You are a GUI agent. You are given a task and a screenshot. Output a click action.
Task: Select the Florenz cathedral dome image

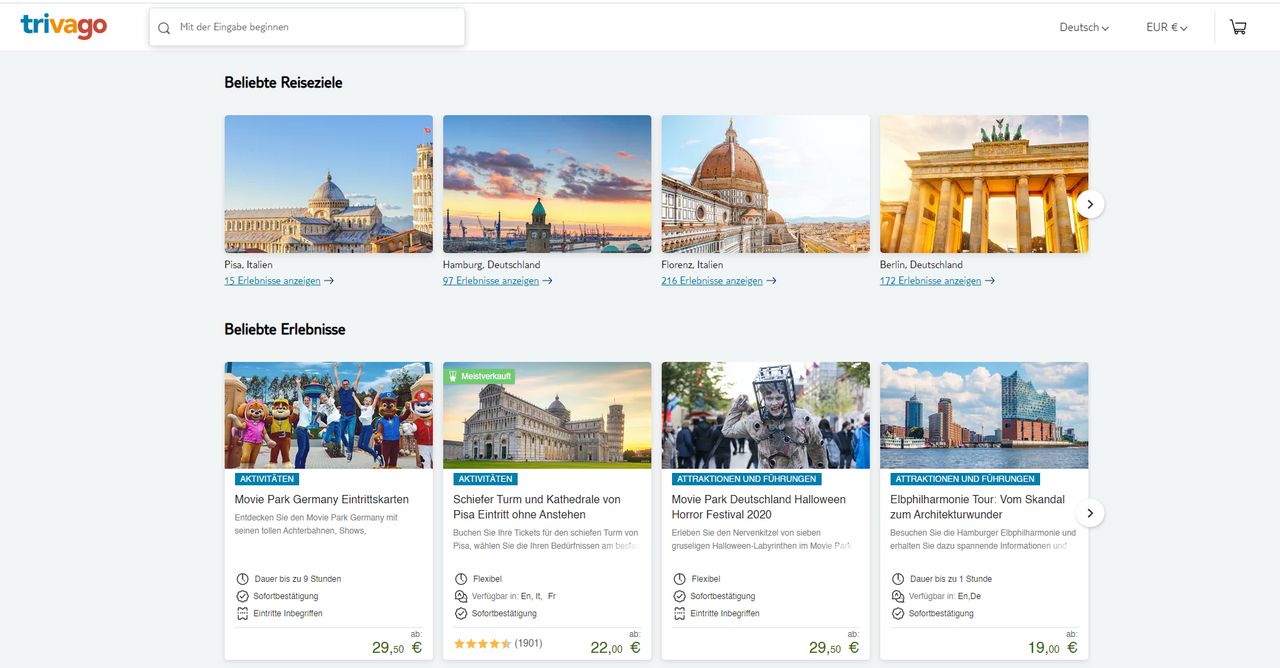tap(765, 184)
